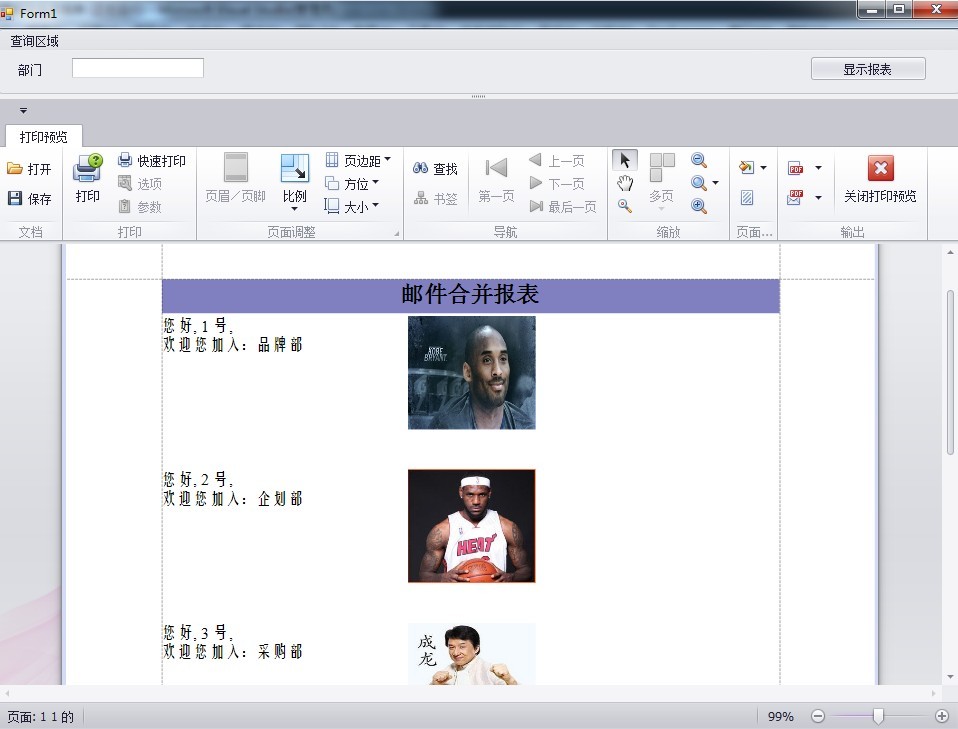Enable the hand pan tool
Viewport: 958px width, 729px height.
[x=623, y=183]
